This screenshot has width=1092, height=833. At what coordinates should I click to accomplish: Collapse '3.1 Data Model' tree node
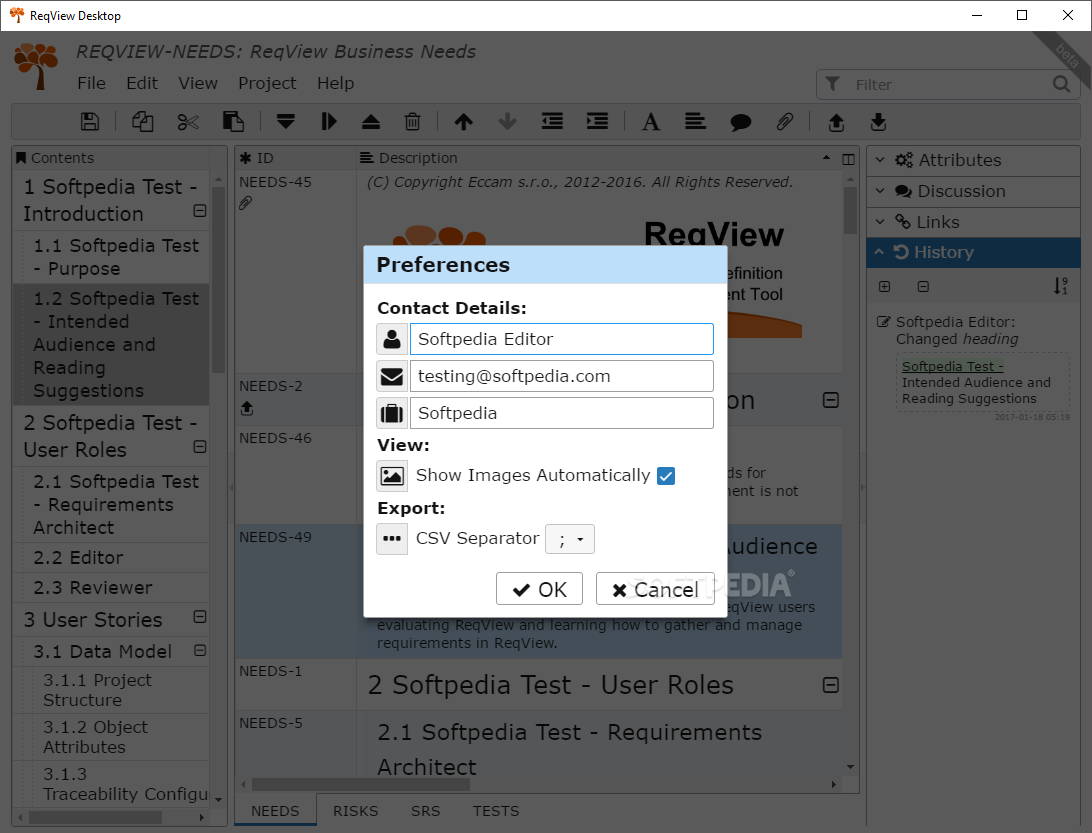coord(200,650)
